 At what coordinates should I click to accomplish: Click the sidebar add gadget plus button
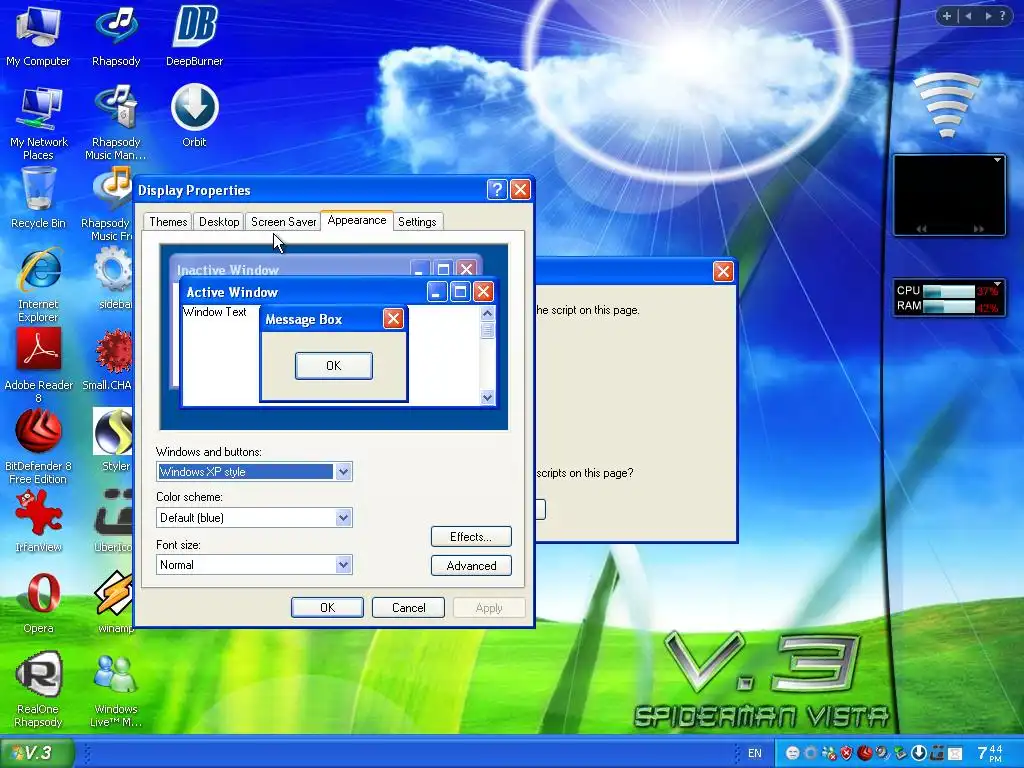pyautogui.click(x=946, y=16)
